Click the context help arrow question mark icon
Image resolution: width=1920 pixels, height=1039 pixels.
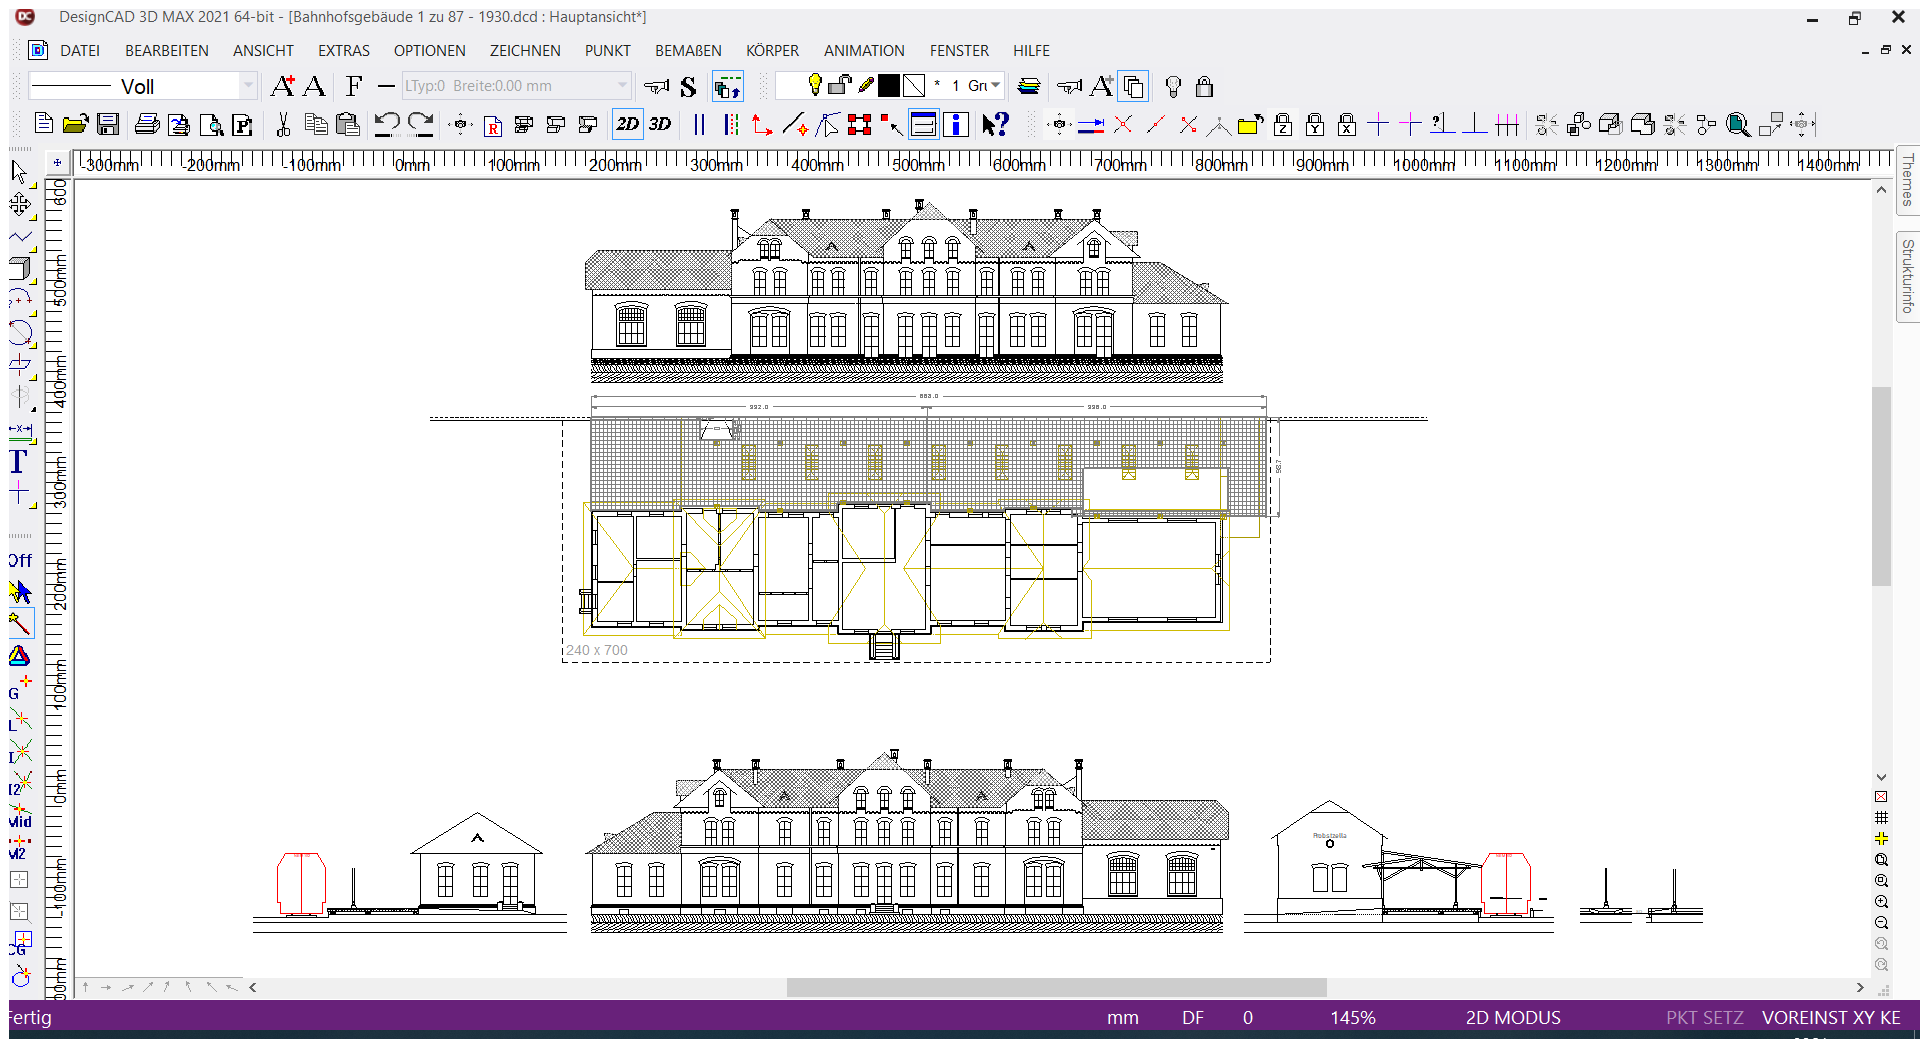coord(995,124)
